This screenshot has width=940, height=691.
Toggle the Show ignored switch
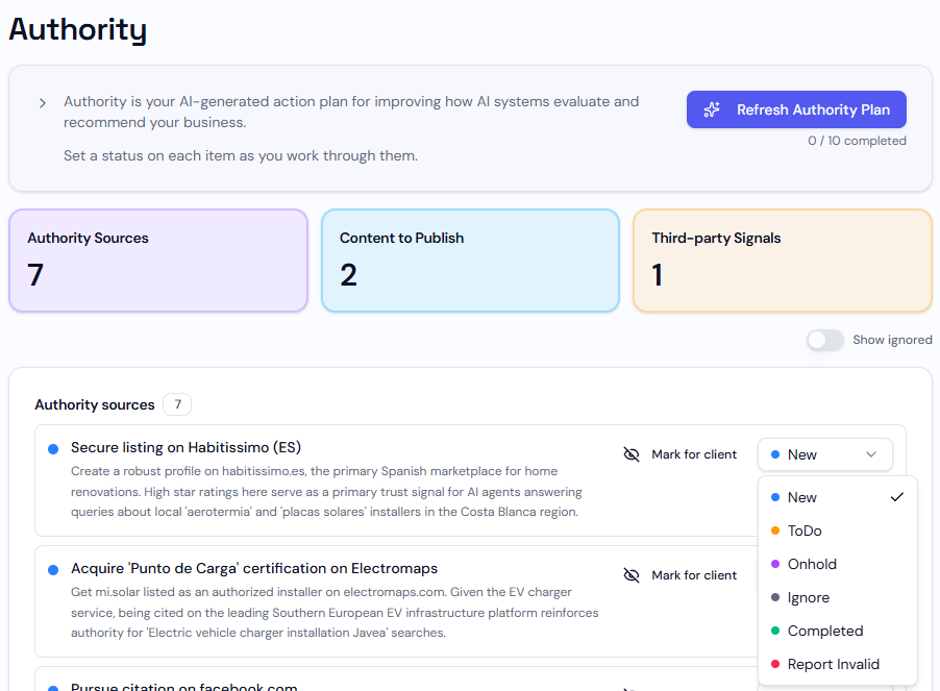[x=825, y=340]
